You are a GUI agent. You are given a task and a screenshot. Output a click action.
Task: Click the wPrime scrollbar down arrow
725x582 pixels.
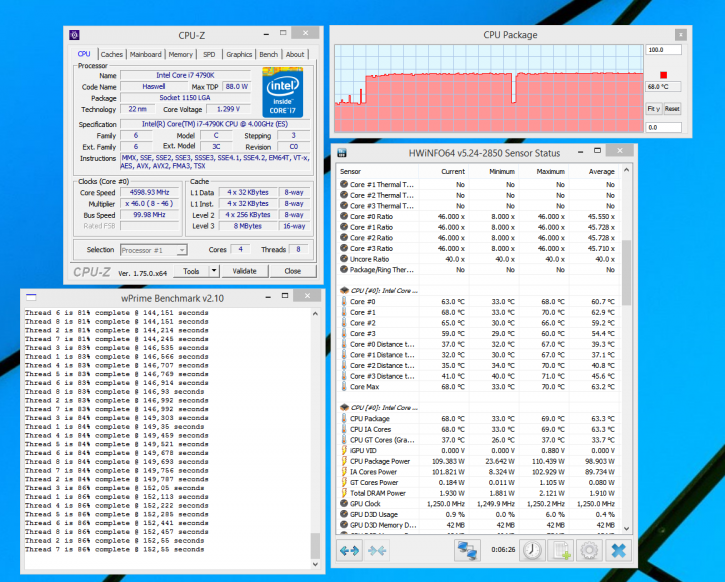(x=315, y=564)
